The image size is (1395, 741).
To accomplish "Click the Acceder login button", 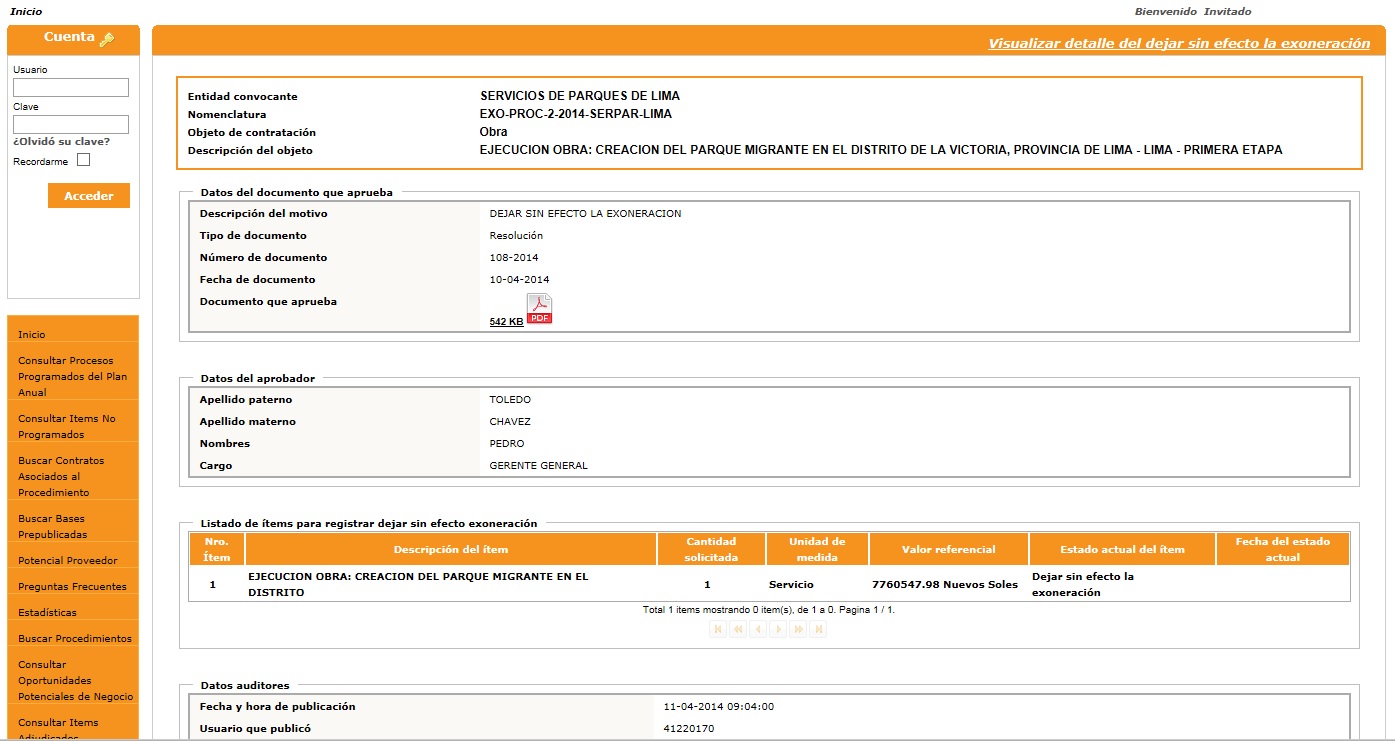I will tap(89, 196).
